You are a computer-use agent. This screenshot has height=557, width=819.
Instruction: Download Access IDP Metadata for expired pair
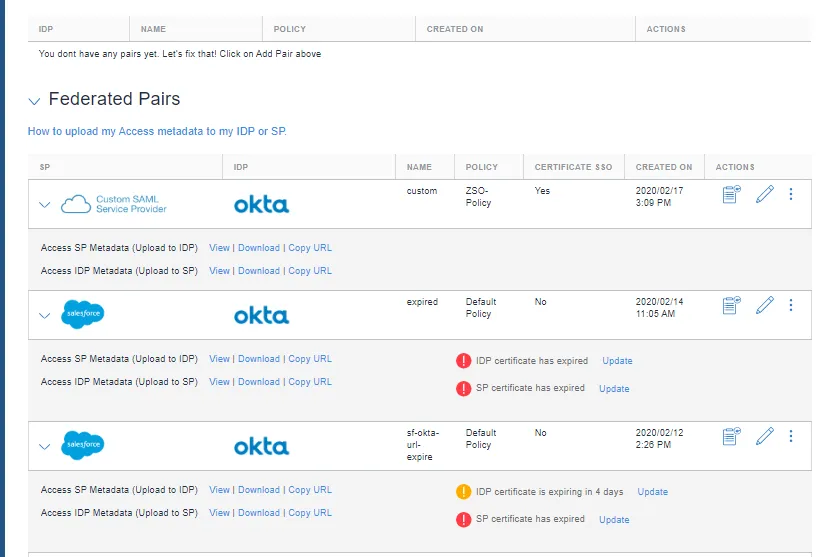pos(259,382)
